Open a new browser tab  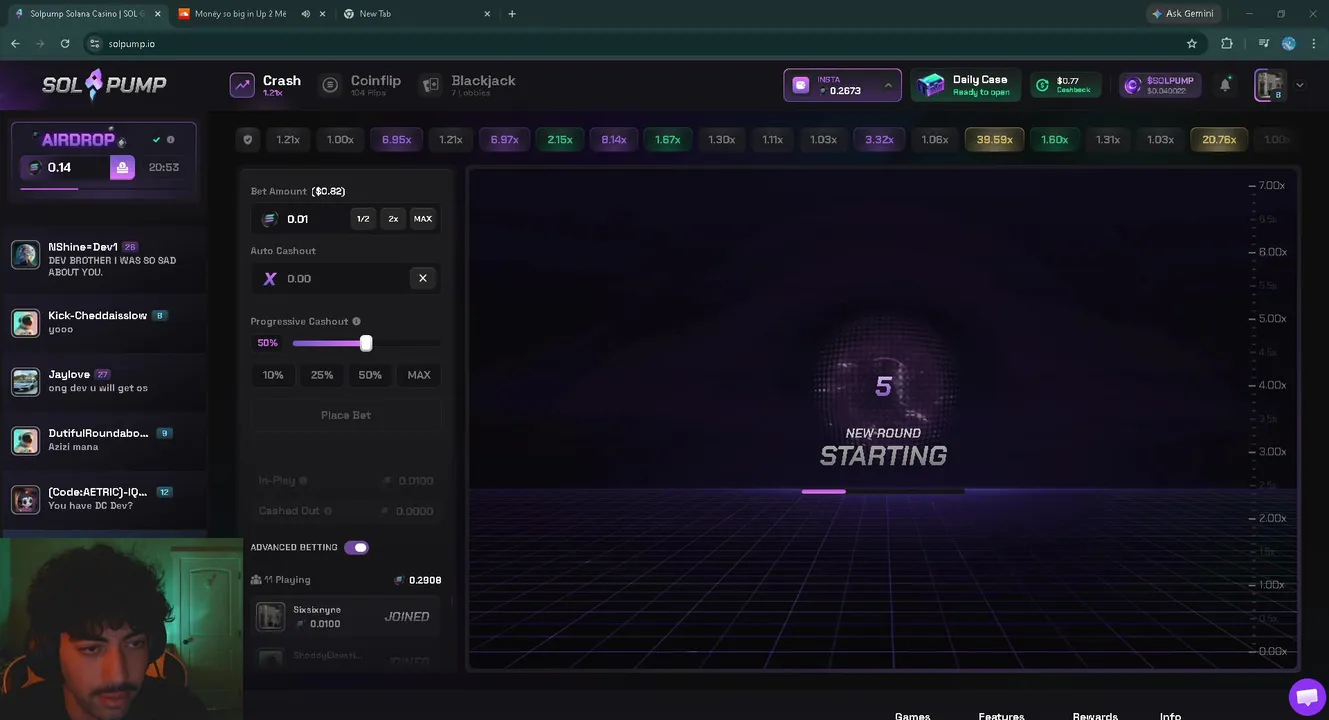click(x=512, y=14)
